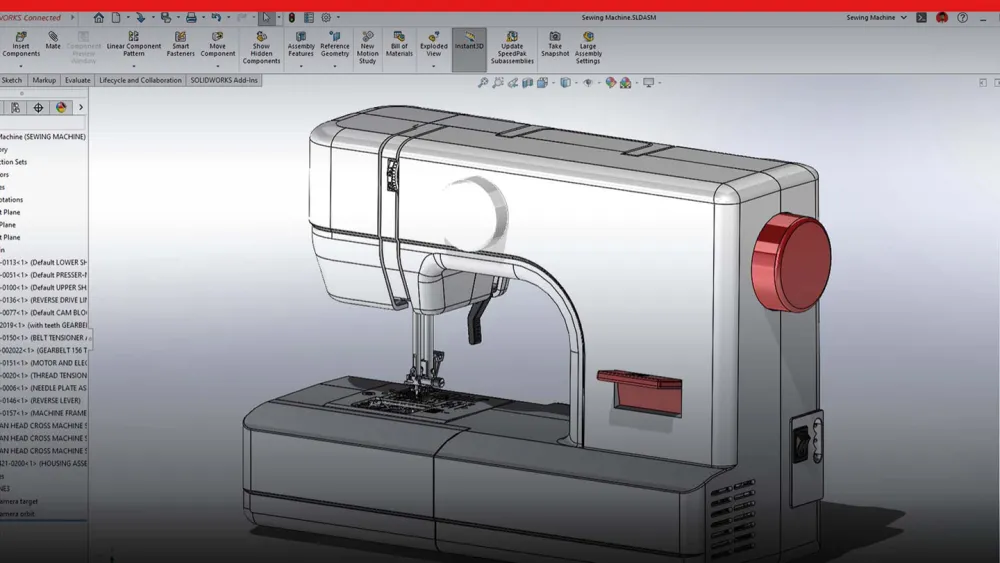Click the Exploded View tool
The image size is (1000, 563).
(x=434, y=45)
